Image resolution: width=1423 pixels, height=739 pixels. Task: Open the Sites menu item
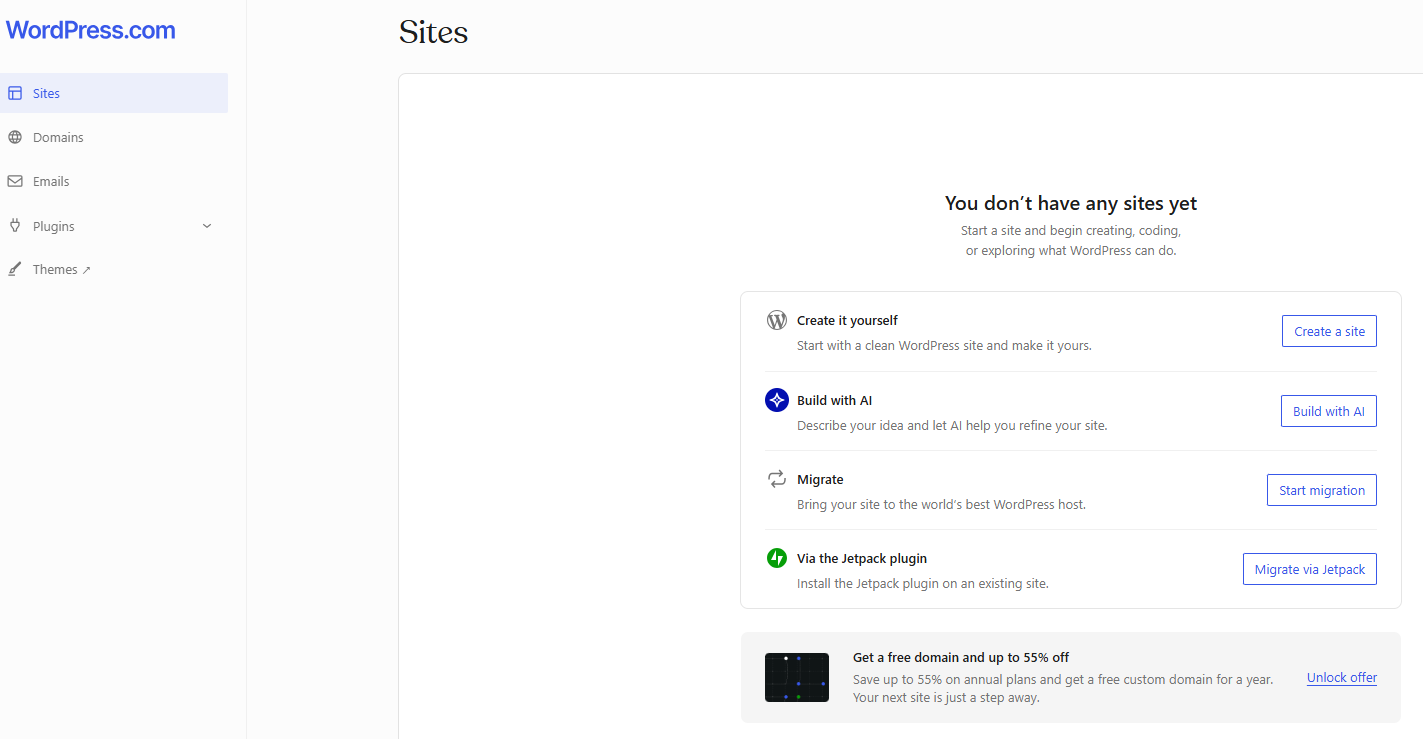[114, 93]
